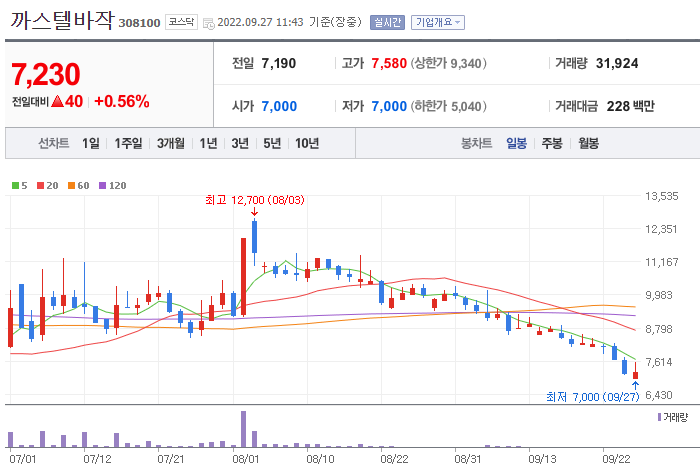700x469 pixels.
Task: Switch to 주봉 weekly candle chart
Action: point(552,143)
